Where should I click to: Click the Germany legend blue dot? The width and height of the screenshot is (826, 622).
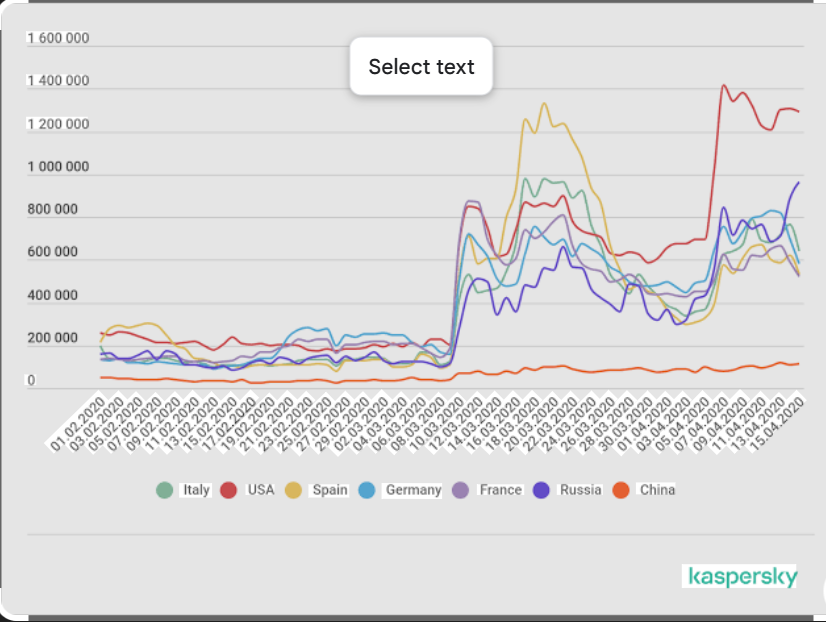click(x=366, y=490)
